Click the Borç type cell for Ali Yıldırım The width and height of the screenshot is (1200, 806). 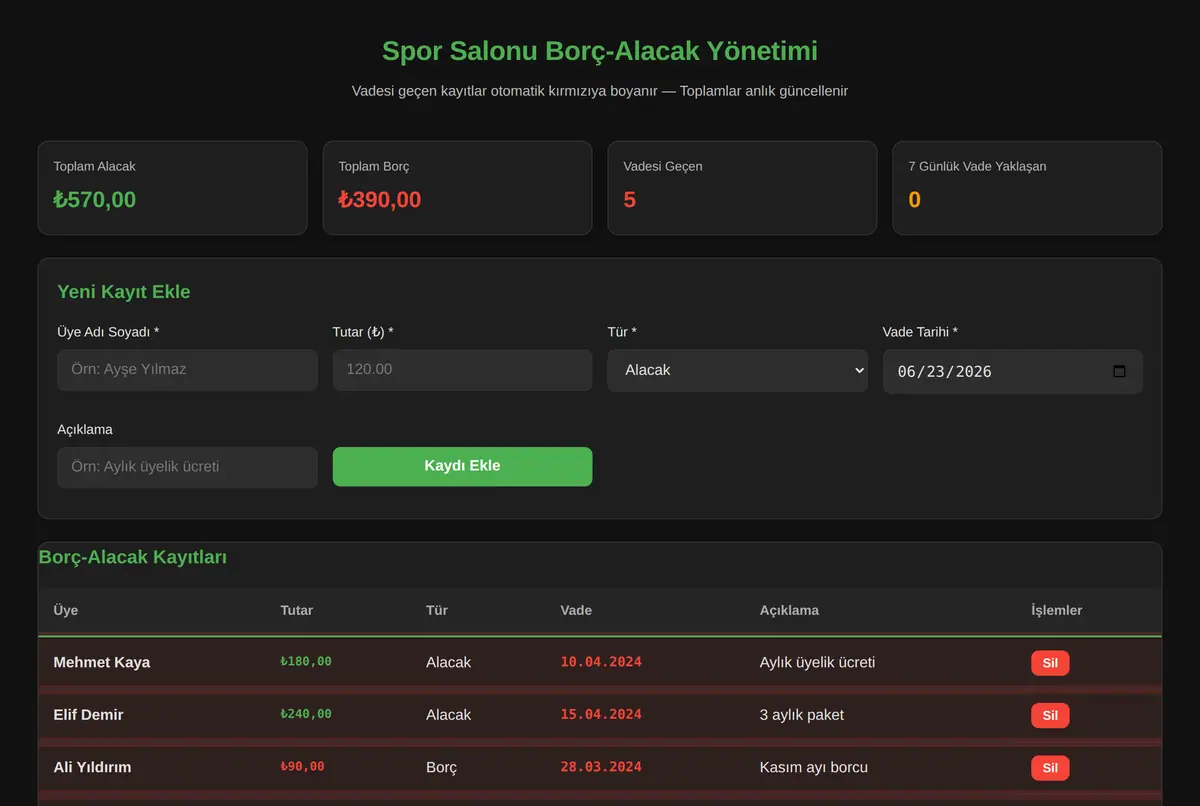(x=442, y=768)
